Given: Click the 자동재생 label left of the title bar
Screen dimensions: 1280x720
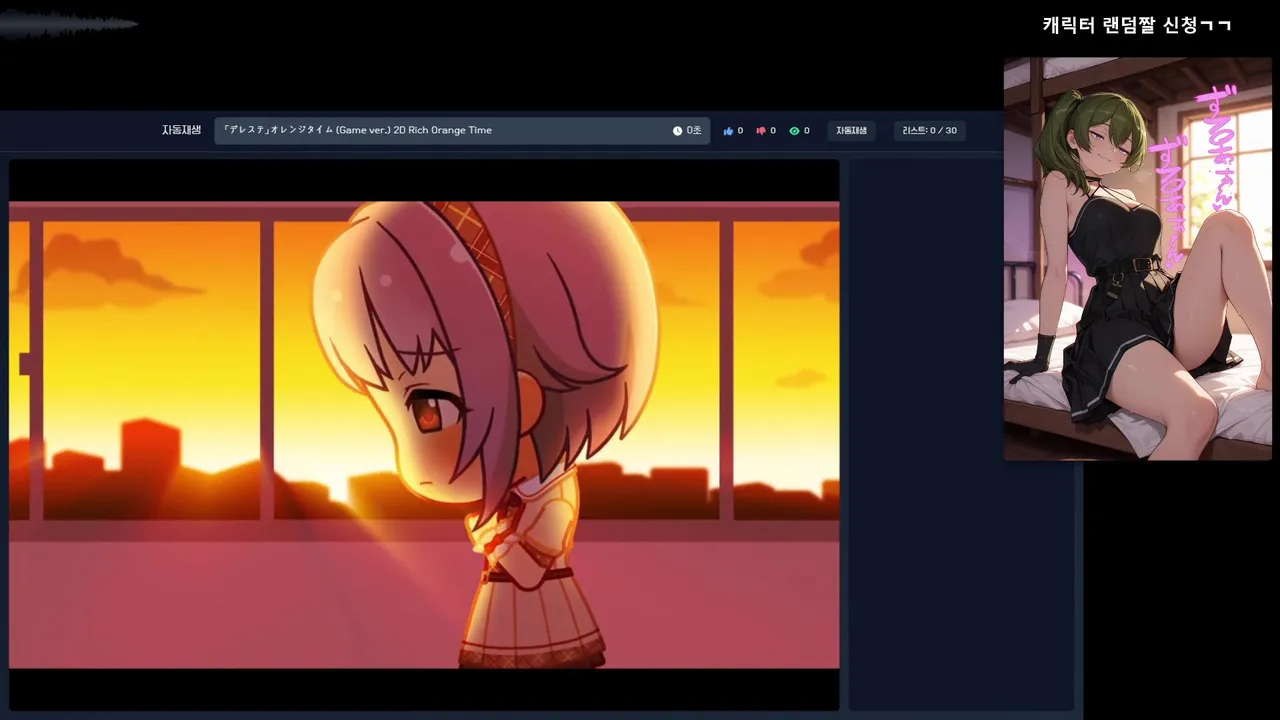Looking at the screenshot, I should coord(181,130).
